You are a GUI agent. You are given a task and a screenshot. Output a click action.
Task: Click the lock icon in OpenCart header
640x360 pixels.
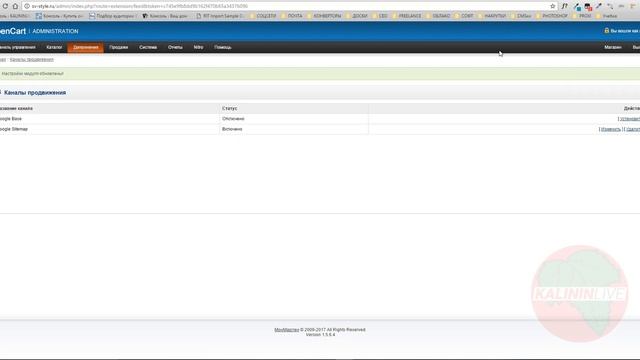coord(607,31)
